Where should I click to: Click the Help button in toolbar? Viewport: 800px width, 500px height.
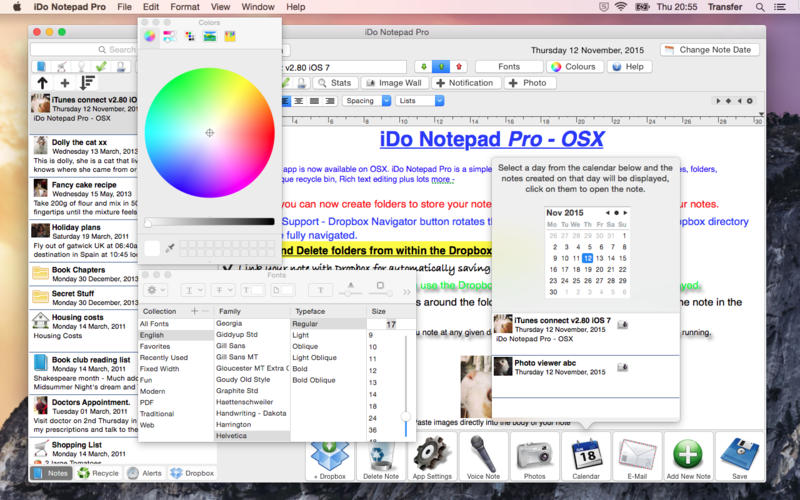pyautogui.click(x=629, y=66)
